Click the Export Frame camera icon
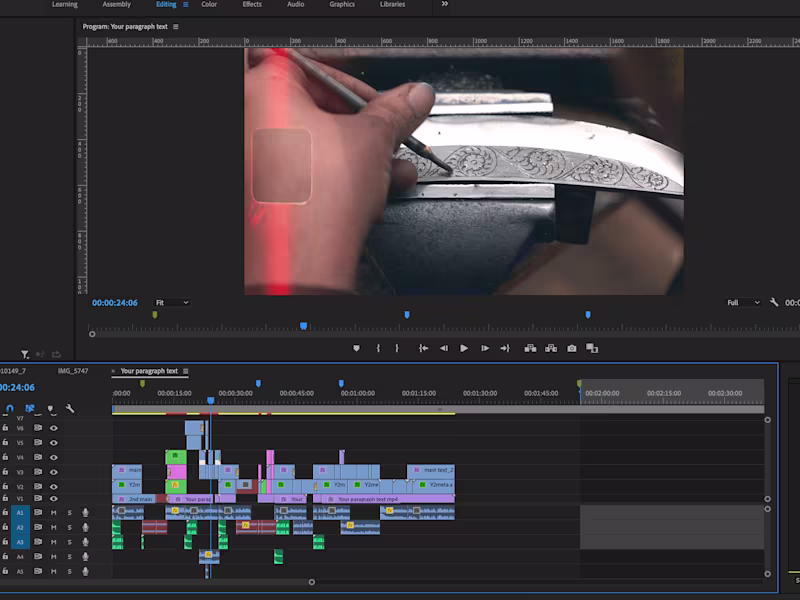This screenshot has height=600, width=800. coord(571,348)
